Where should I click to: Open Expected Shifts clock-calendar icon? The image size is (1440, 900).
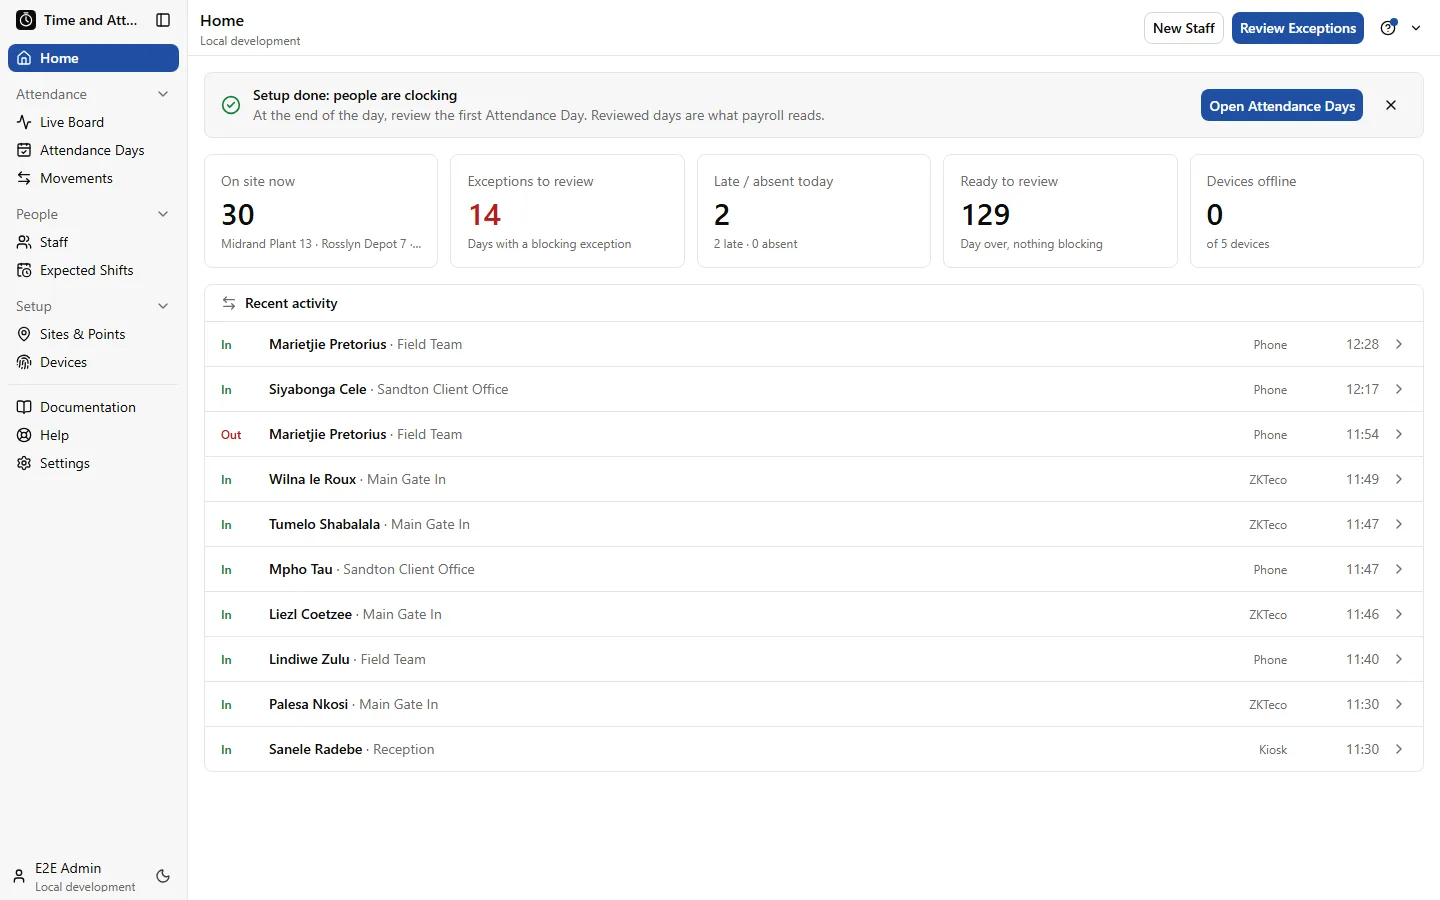click(24, 270)
